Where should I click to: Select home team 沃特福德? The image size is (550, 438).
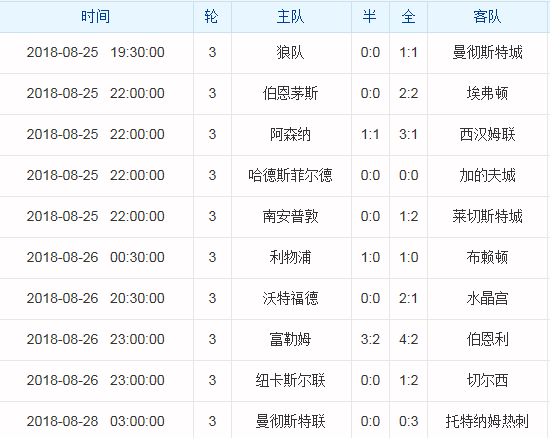point(290,299)
